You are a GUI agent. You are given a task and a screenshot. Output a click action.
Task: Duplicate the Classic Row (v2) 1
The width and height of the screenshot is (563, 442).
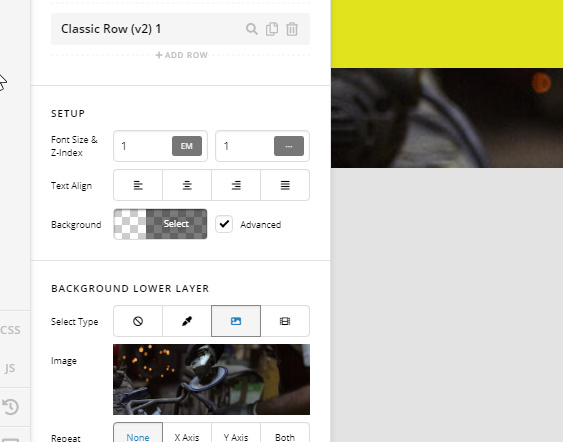coord(272,29)
